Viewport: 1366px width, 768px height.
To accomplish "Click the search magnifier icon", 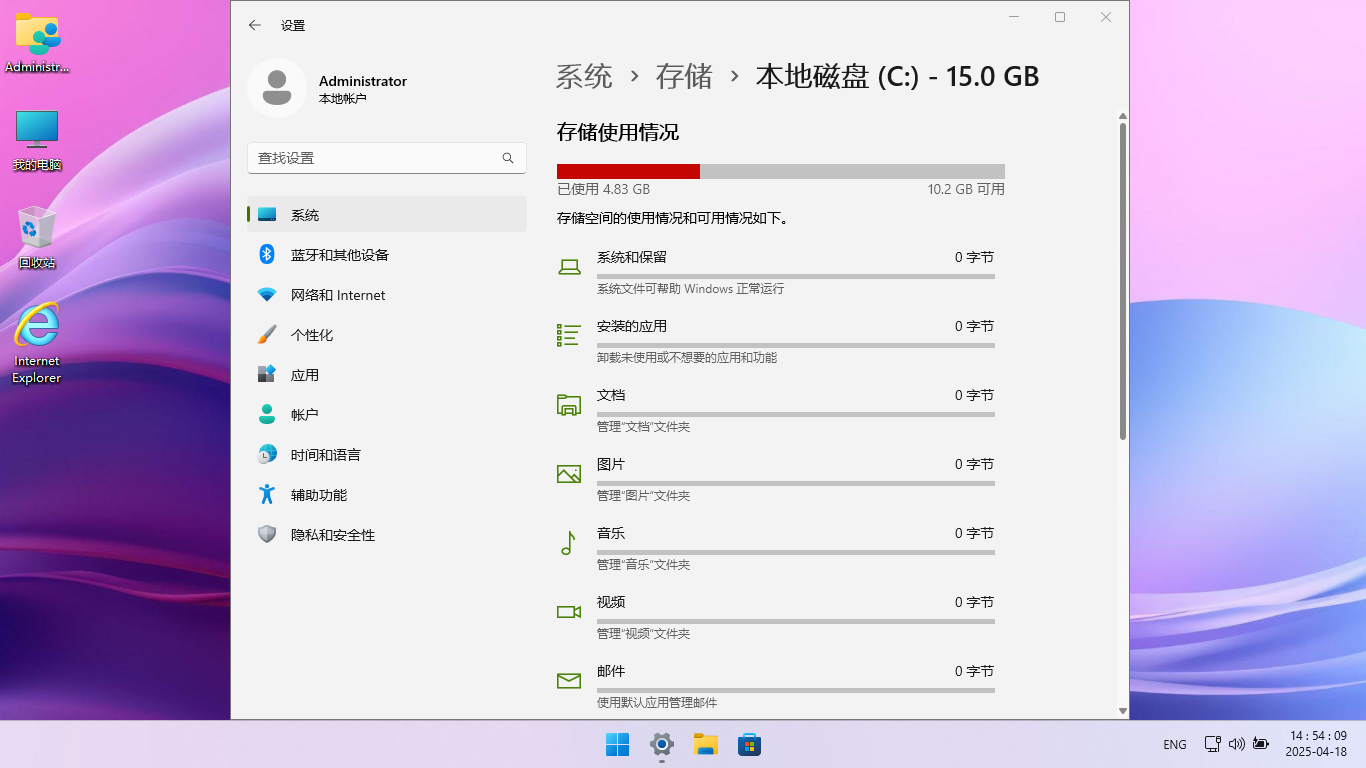I will [x=508, y=158].
